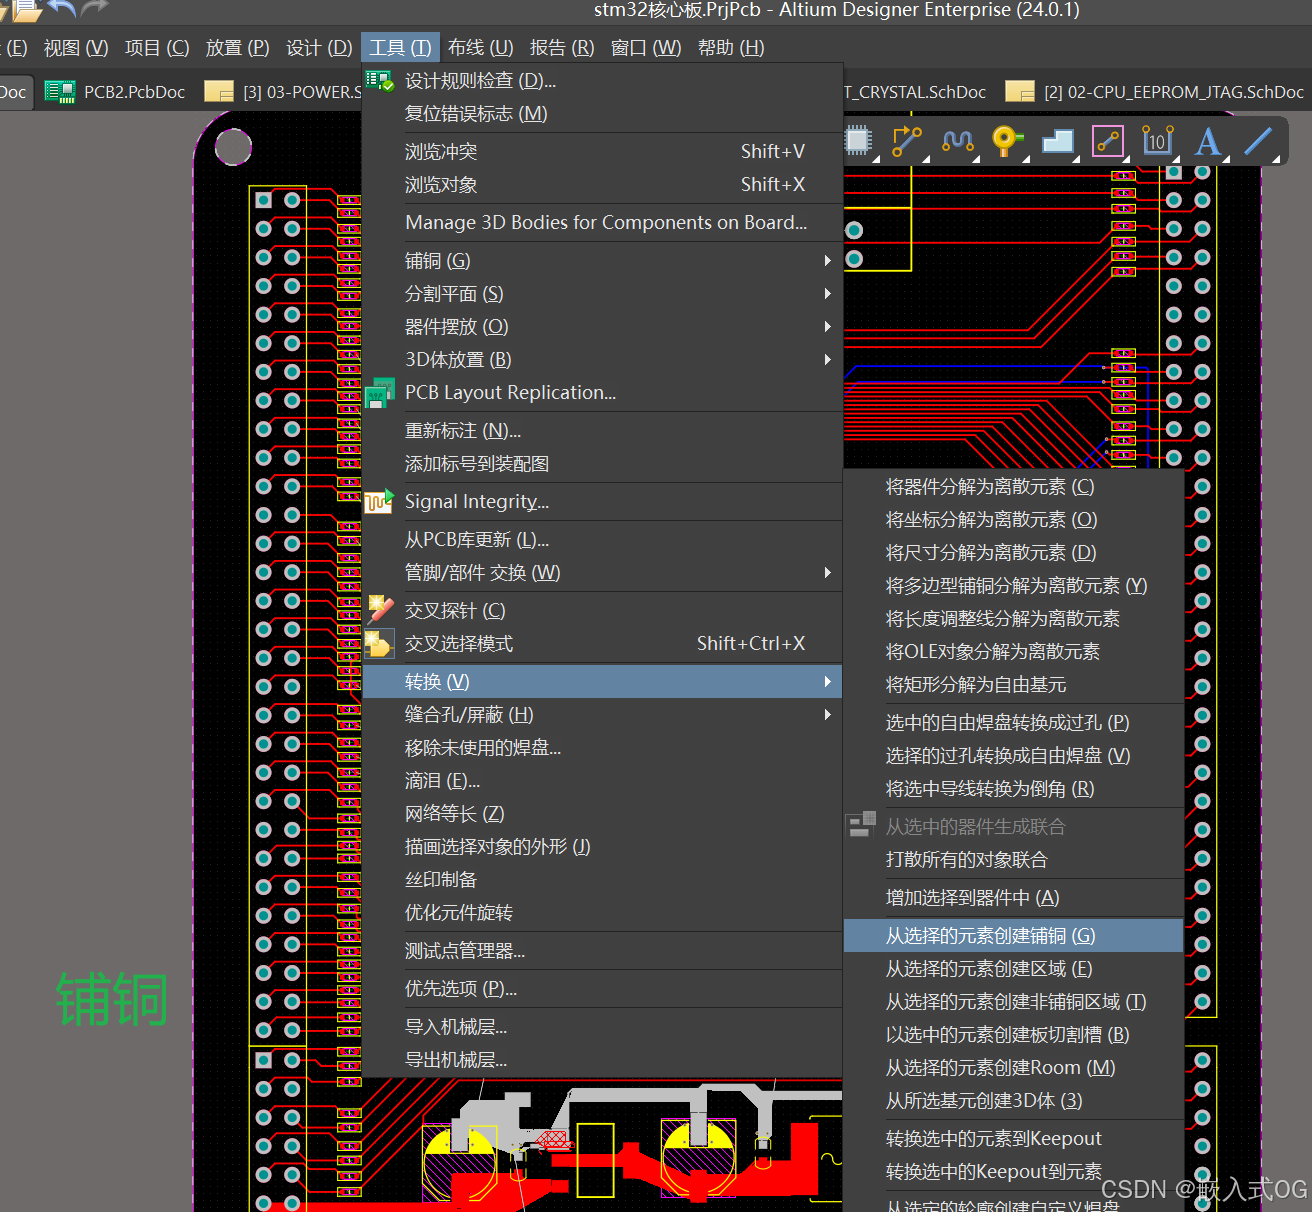This screenshot has width=1312, height=1212.
Task: Choose 将选中导线转换为倒角 (R)
Action: [1014, 788]
